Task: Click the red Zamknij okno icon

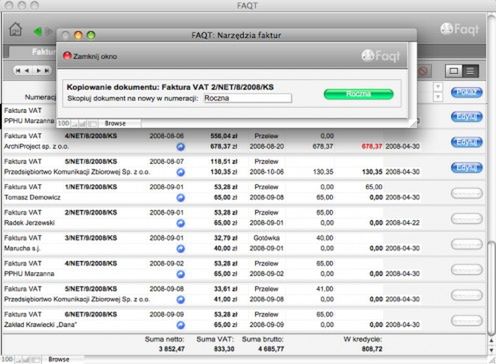Action: (67, 56)
